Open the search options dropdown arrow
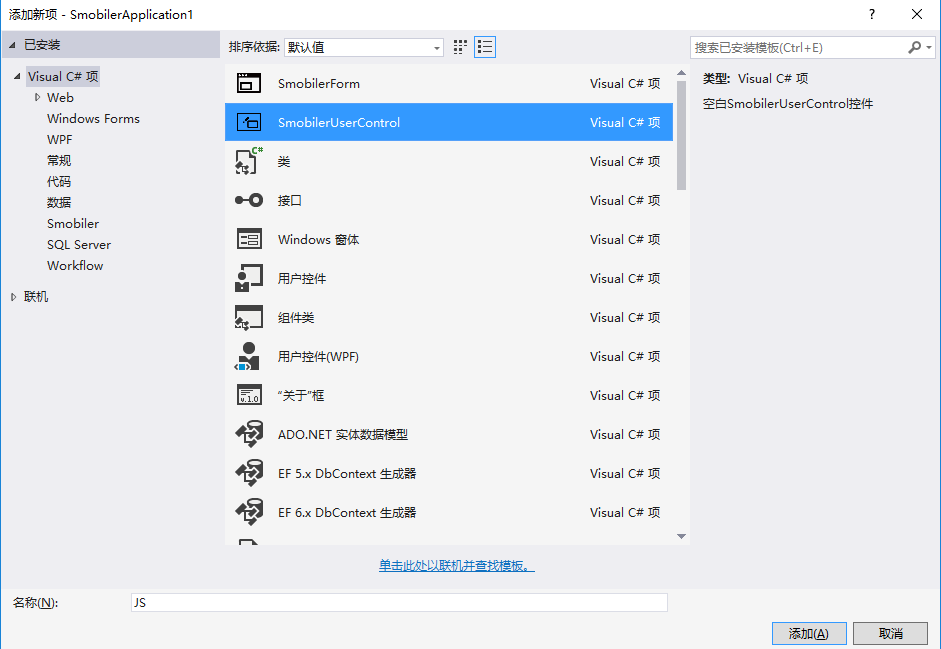941x649 pixels. pyautogui.click(x=929, y=47)
